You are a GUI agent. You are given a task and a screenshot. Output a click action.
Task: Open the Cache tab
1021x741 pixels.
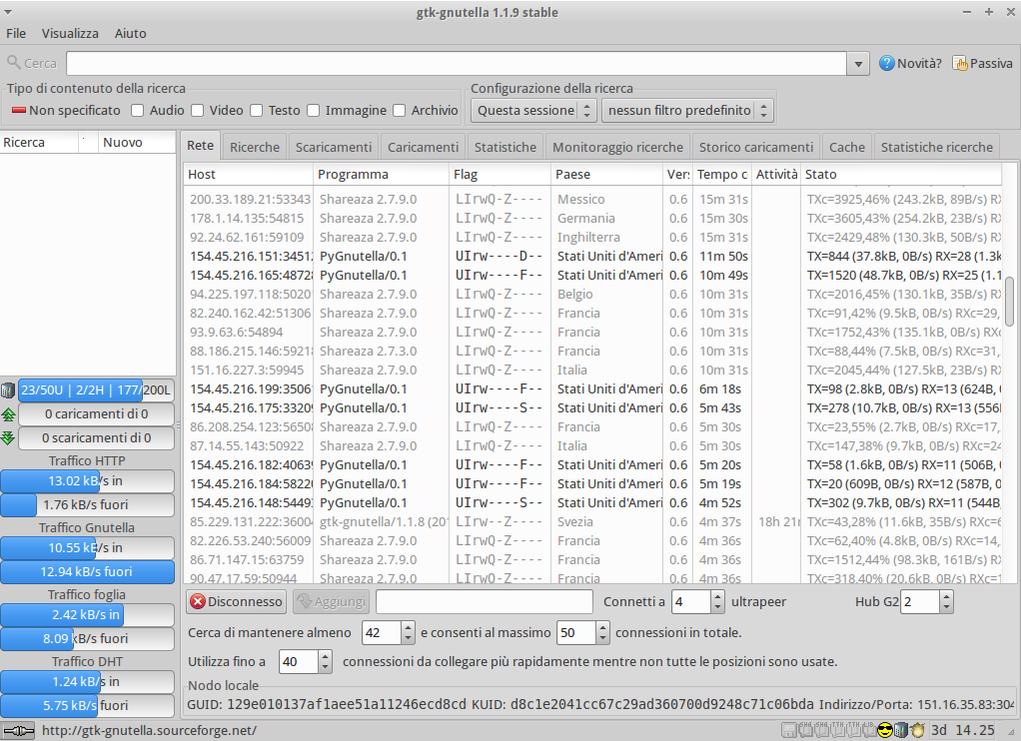coord(847,147)
